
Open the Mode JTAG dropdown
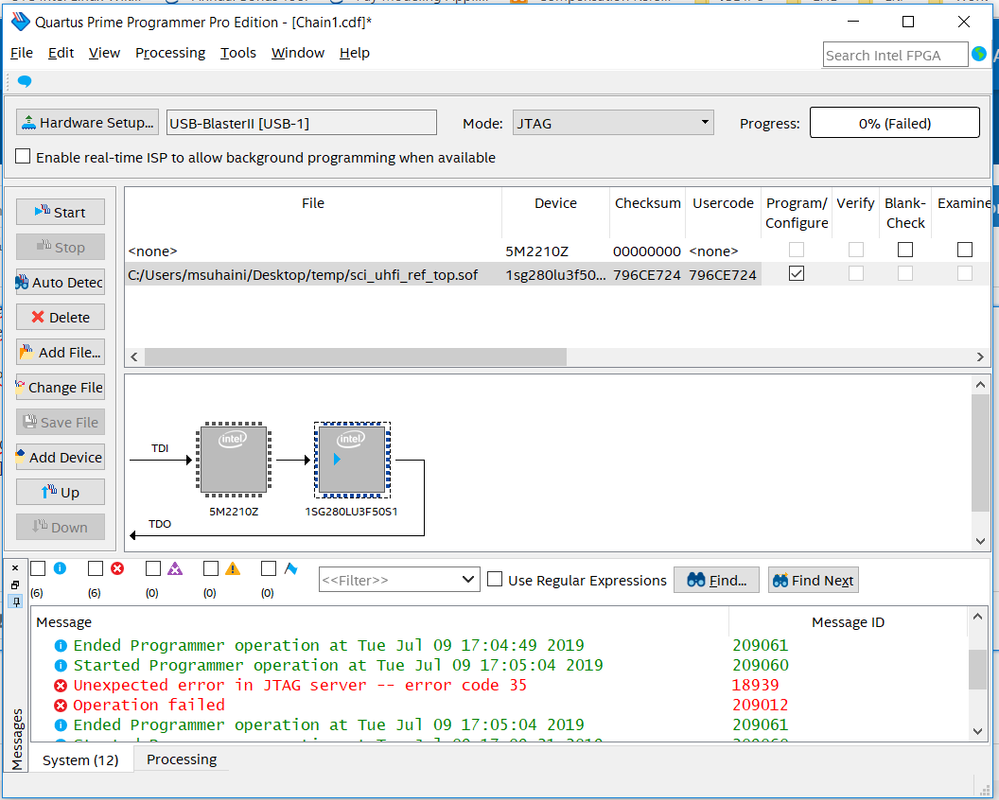pos(612,123)
